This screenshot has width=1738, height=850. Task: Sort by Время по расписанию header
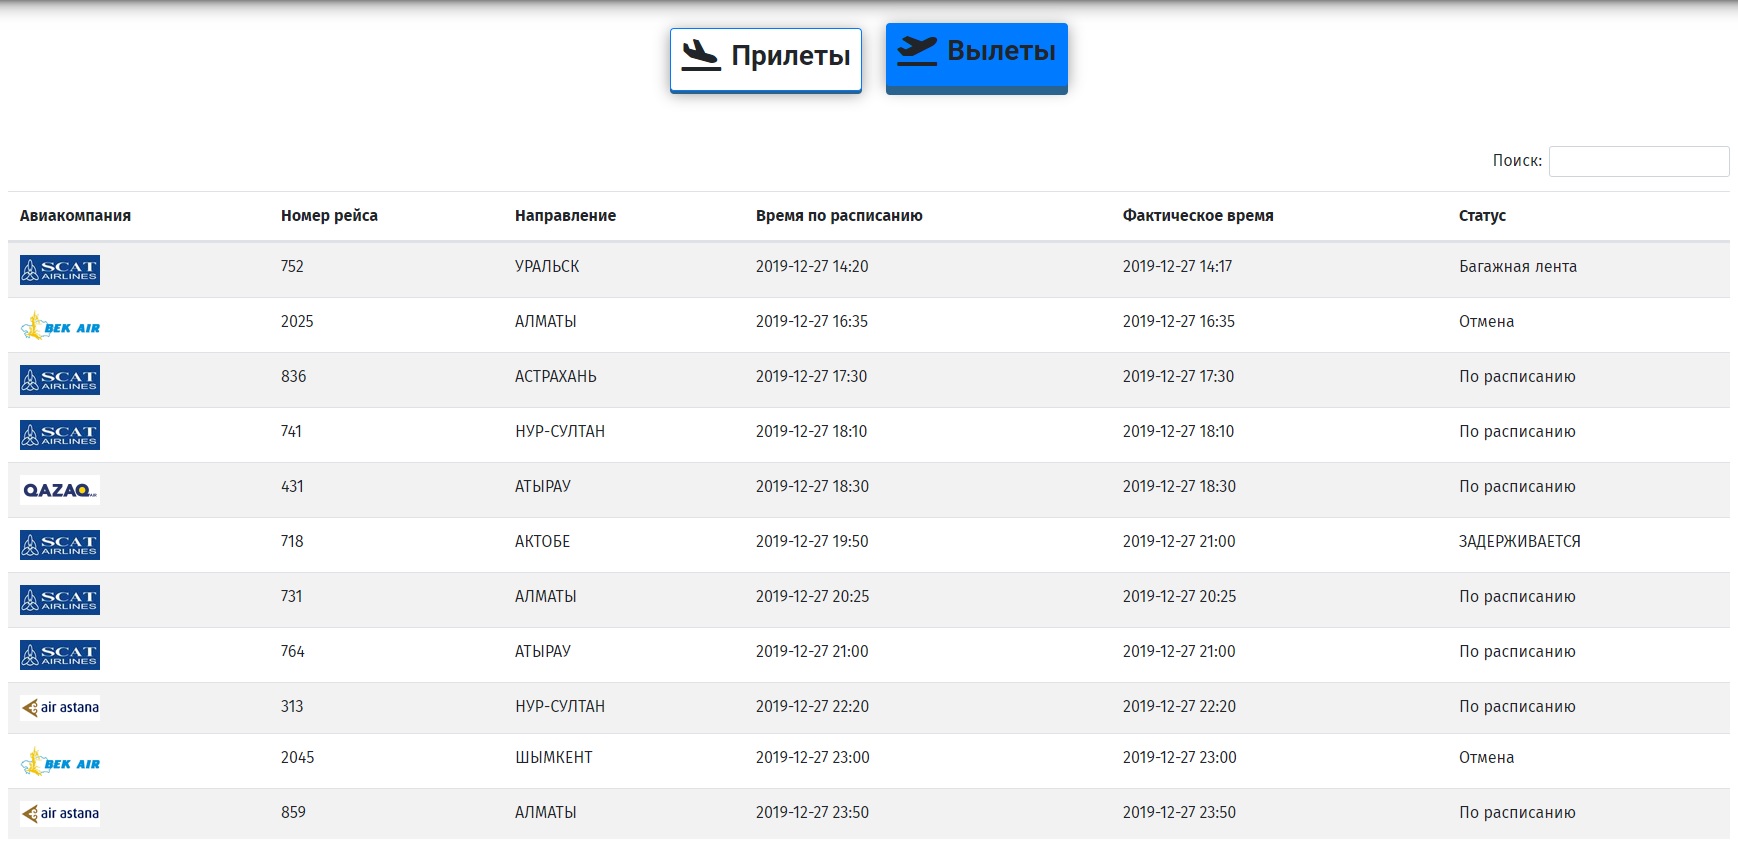click(x=838, y=216)
